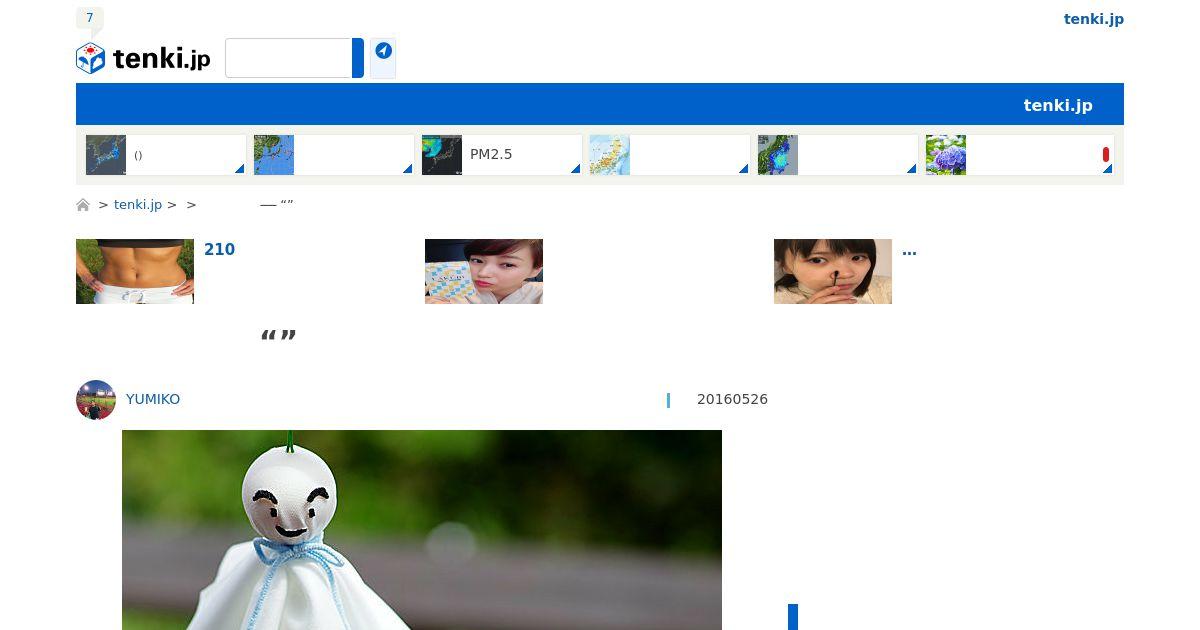This screenshot has height=630, width=1200.
Task: Click the YUMIKO author link
Action: [153, 399]
